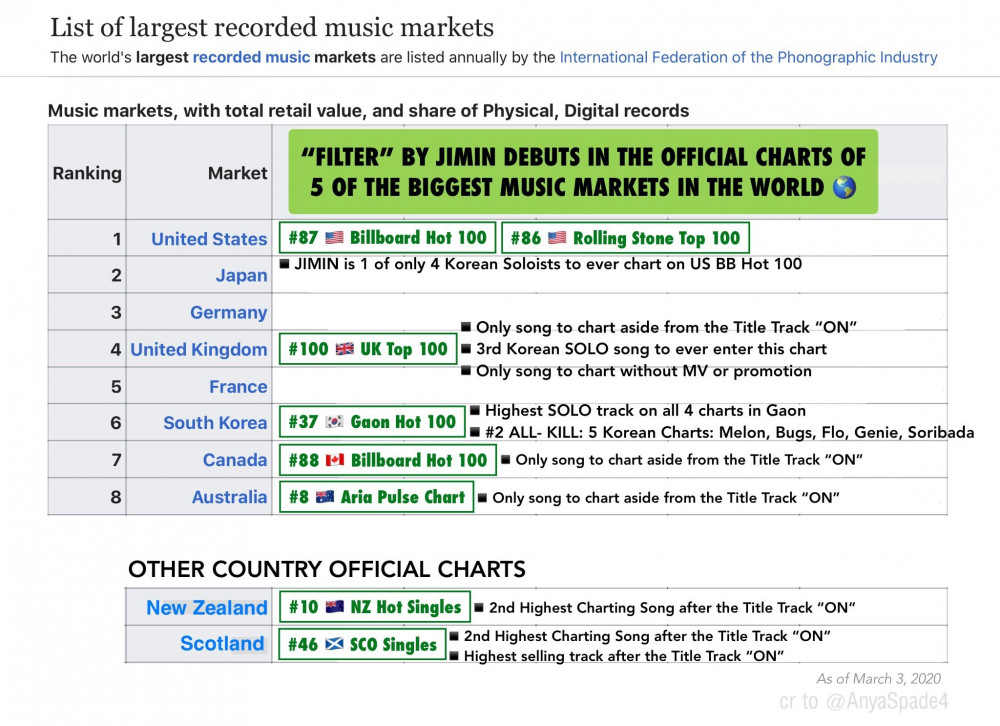Click the globe emoji in the green banner
1000x726 pixels.
pyautogui.click(x=844, y=188)
